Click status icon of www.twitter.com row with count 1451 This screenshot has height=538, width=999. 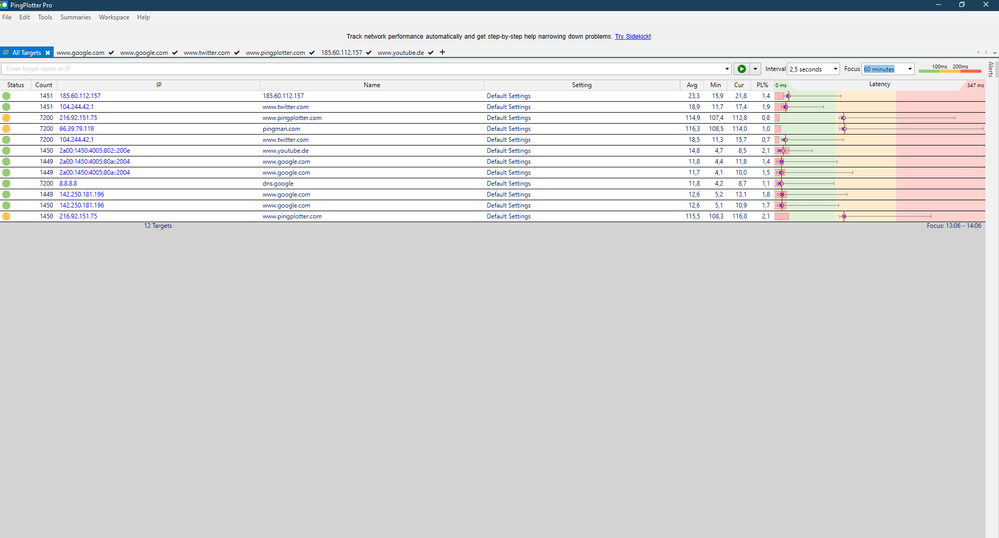[x=6, y=107]
